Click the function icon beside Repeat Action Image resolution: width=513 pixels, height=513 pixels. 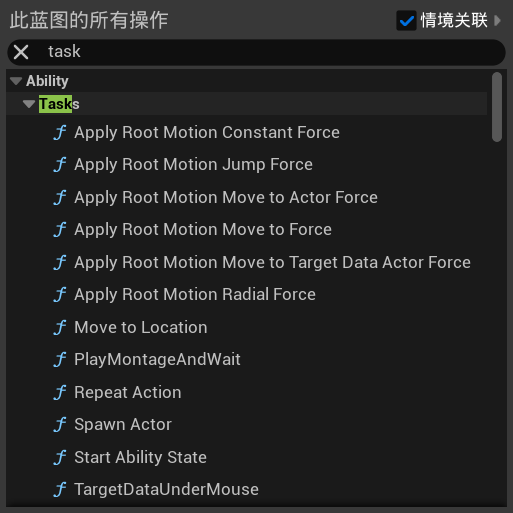point(60,393)
